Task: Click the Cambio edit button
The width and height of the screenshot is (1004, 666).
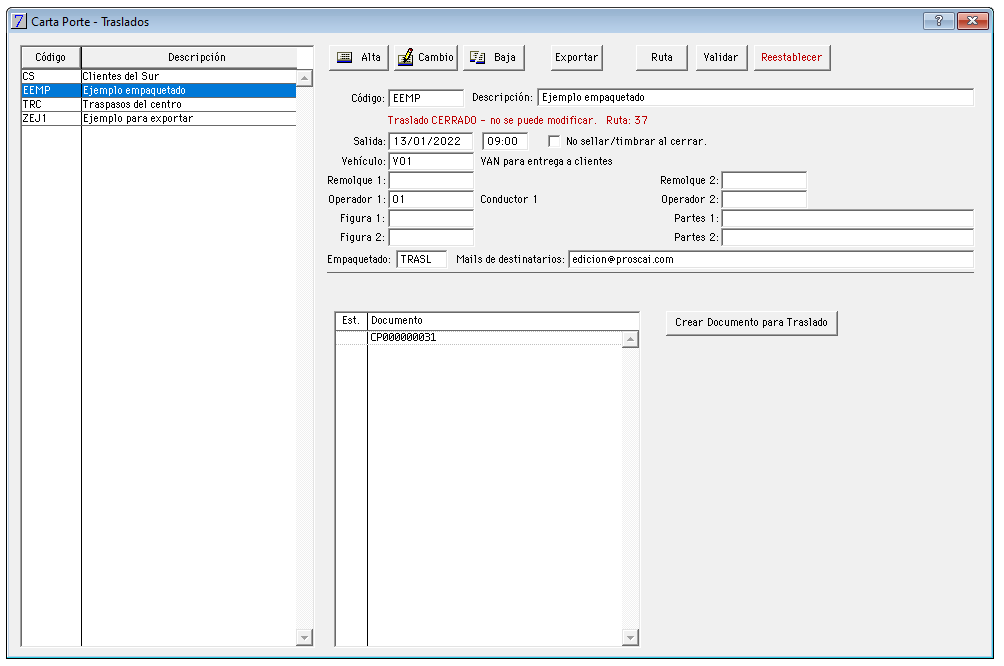Action: 426,58
